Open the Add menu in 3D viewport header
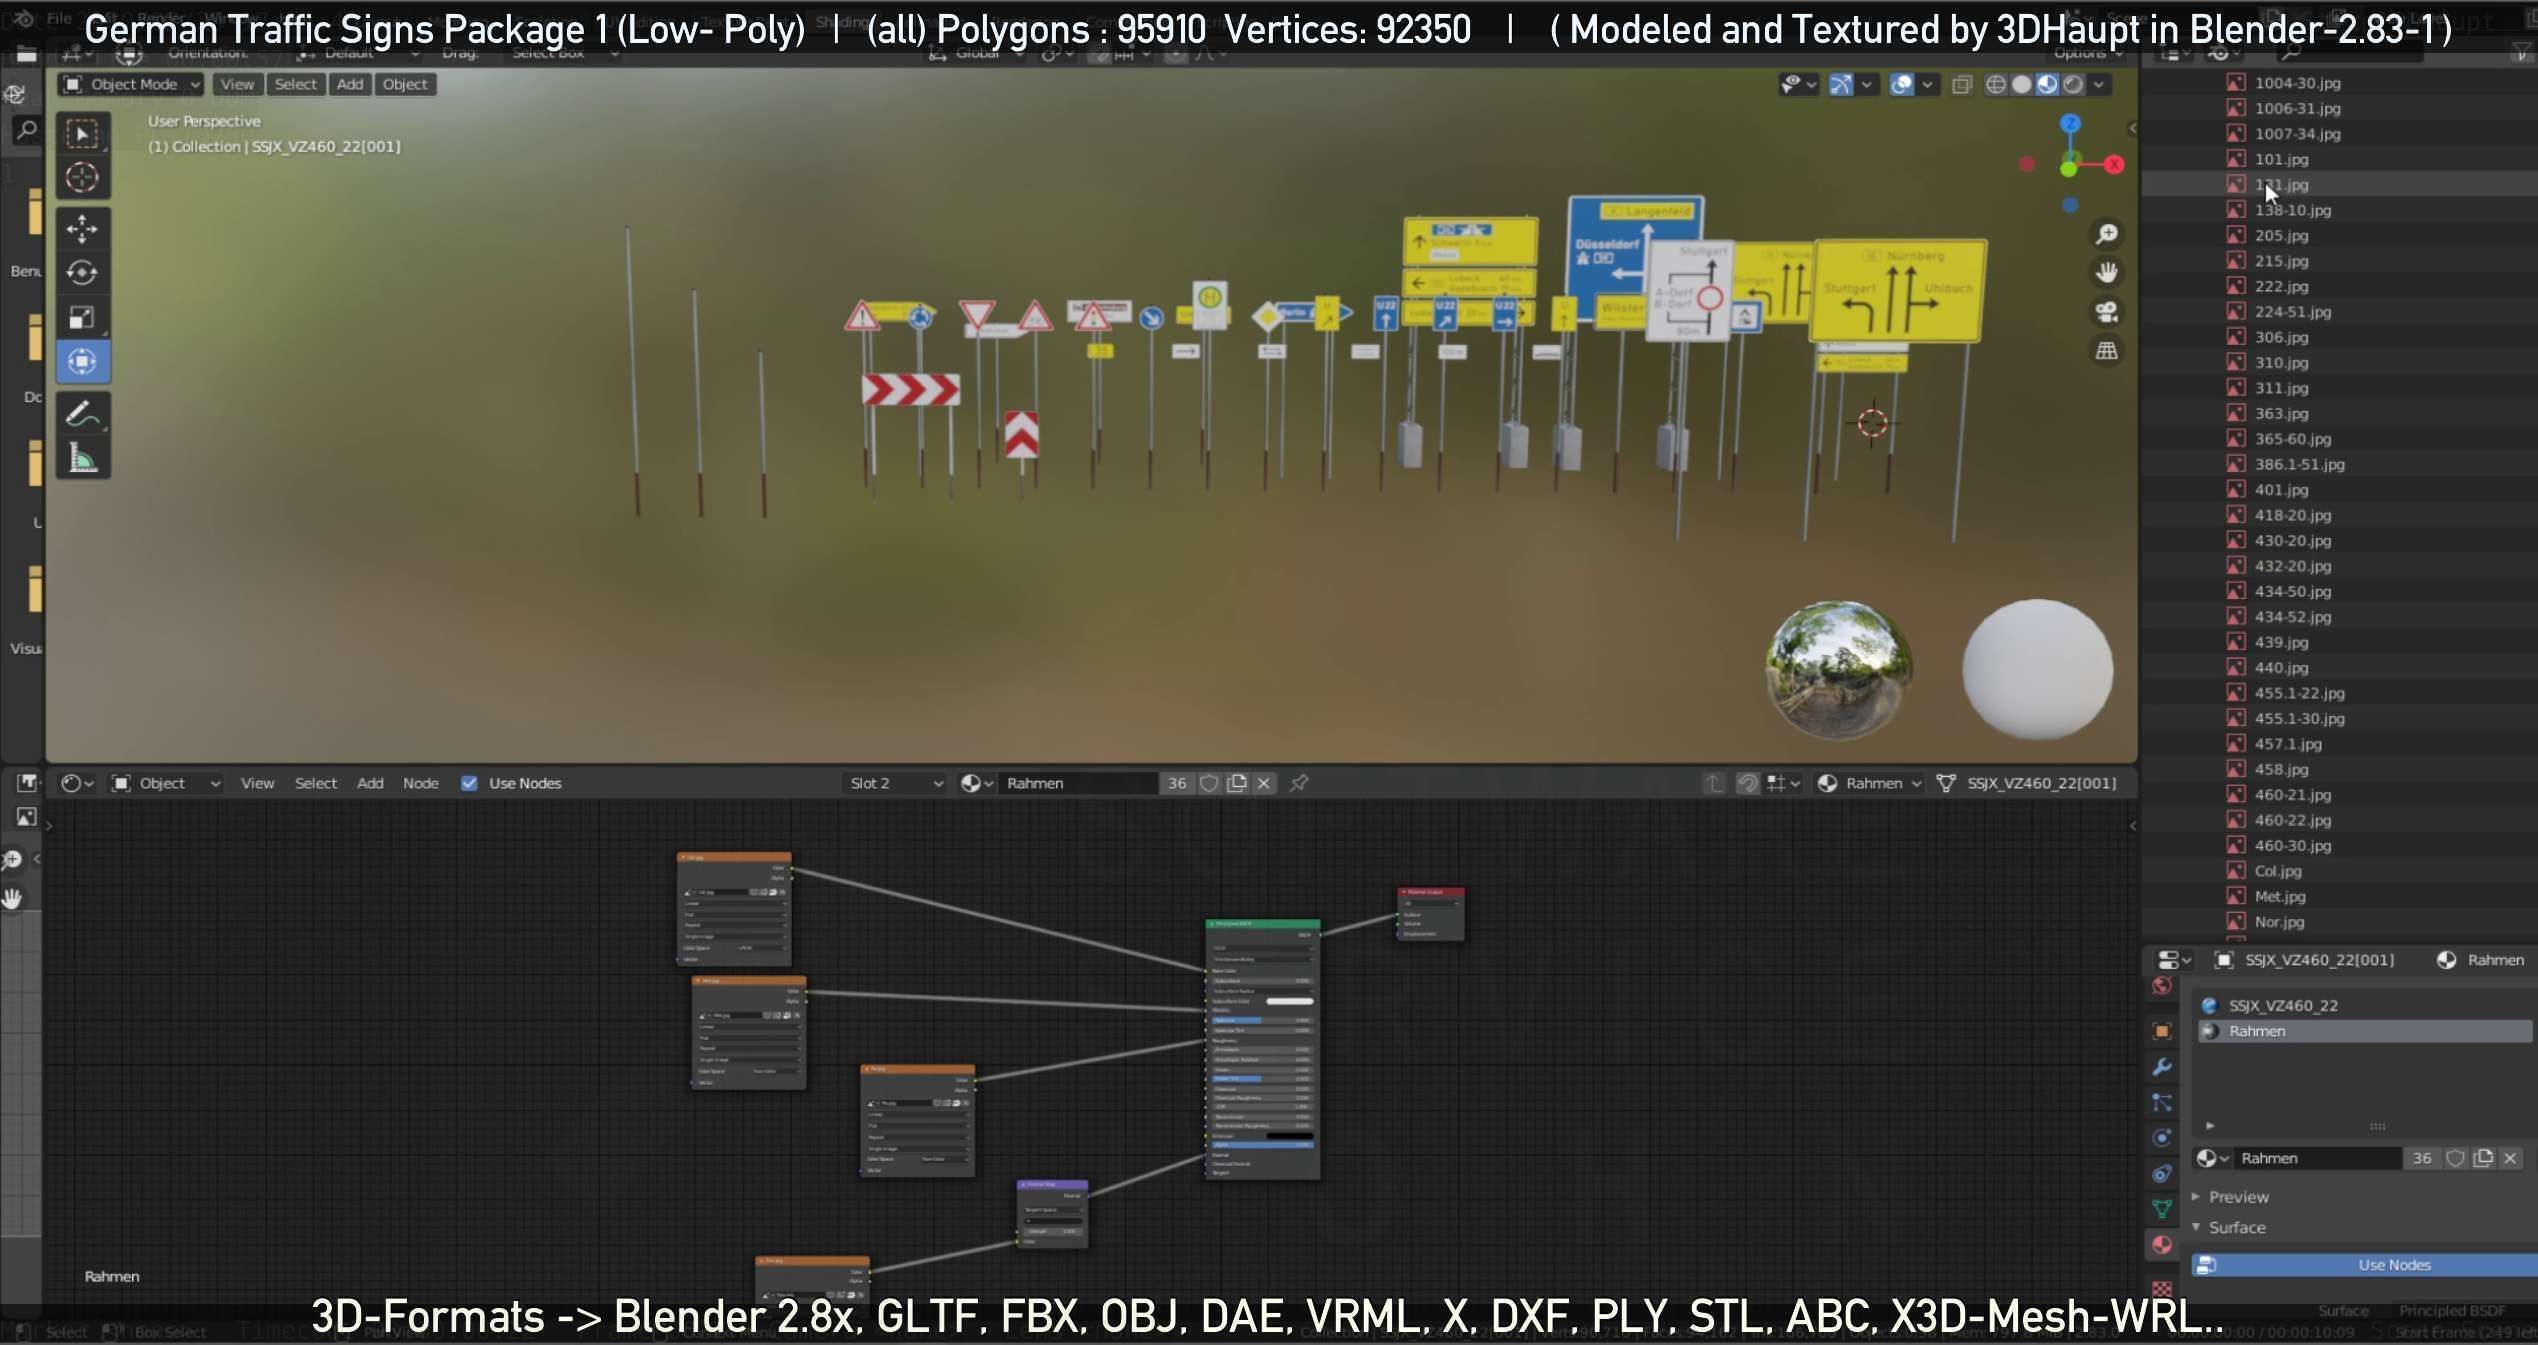 (x=350, y=85)
